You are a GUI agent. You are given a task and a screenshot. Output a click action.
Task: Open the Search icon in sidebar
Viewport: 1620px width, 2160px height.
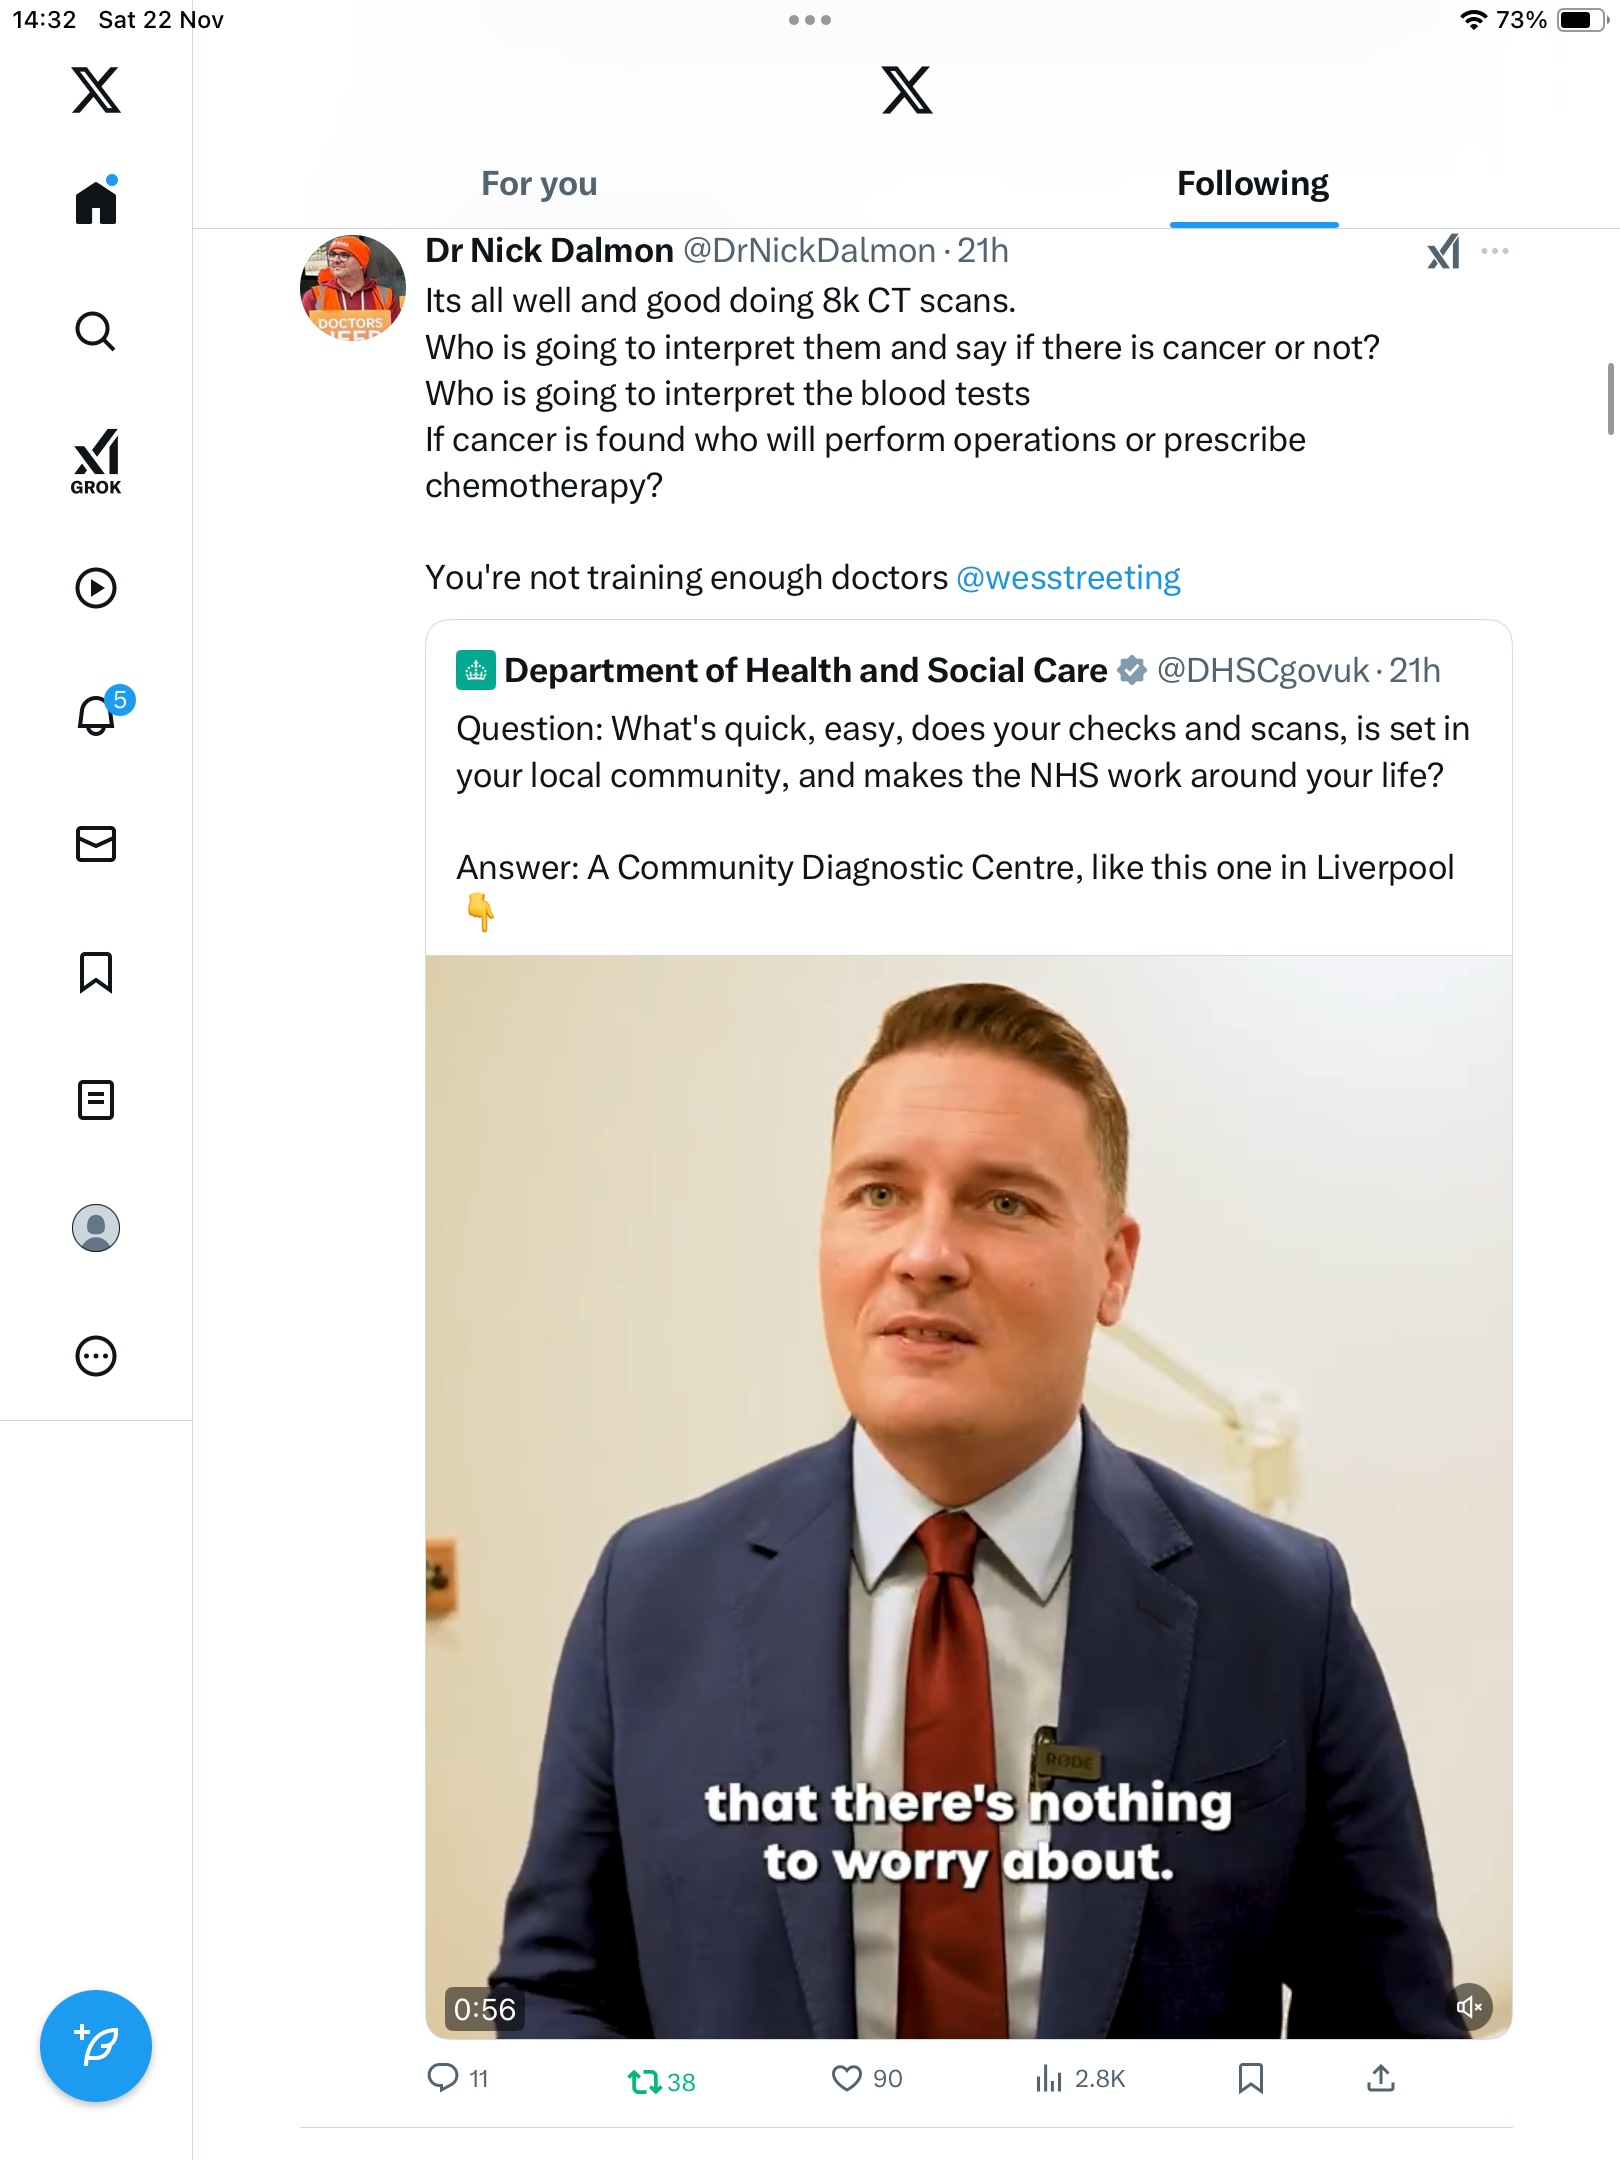96,331
